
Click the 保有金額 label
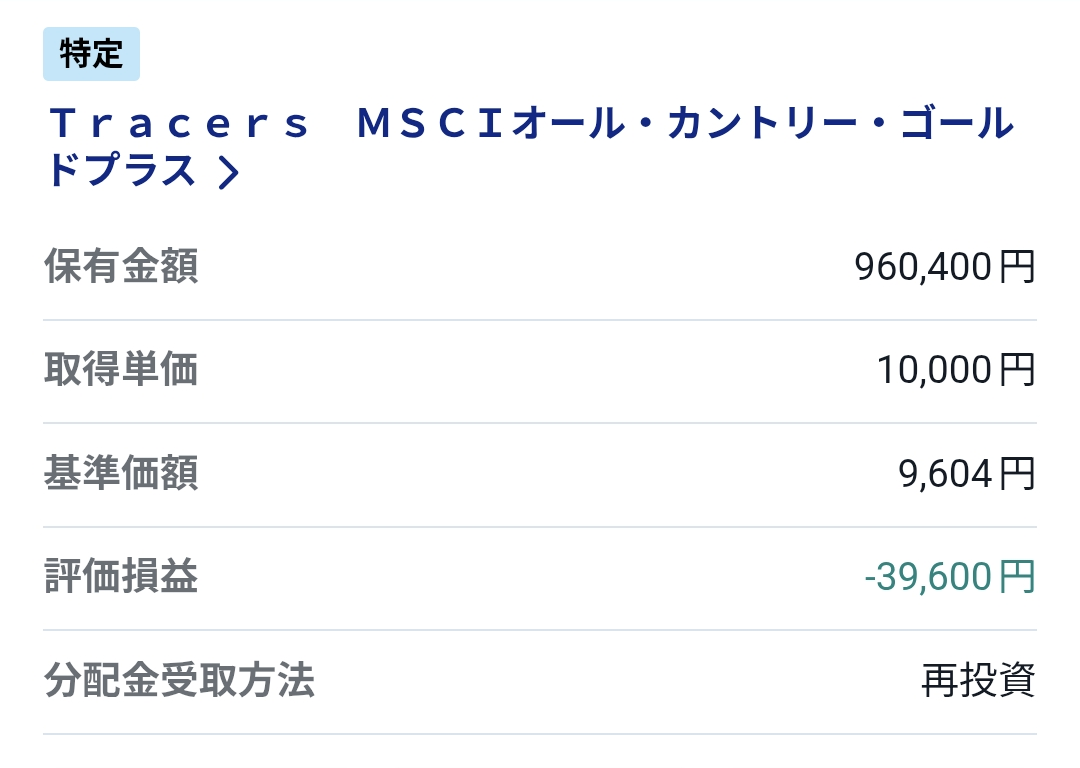(x=121, y=267)
